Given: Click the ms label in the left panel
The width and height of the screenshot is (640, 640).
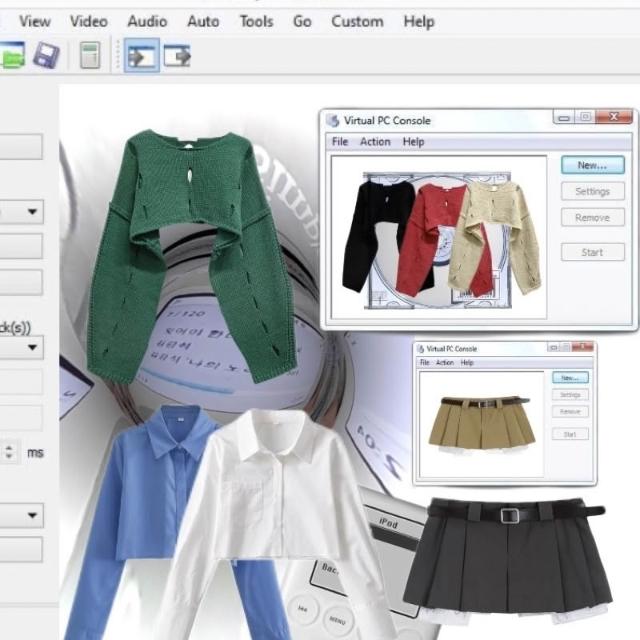Looking at the screenshot, I should click(x=35, y=453).
